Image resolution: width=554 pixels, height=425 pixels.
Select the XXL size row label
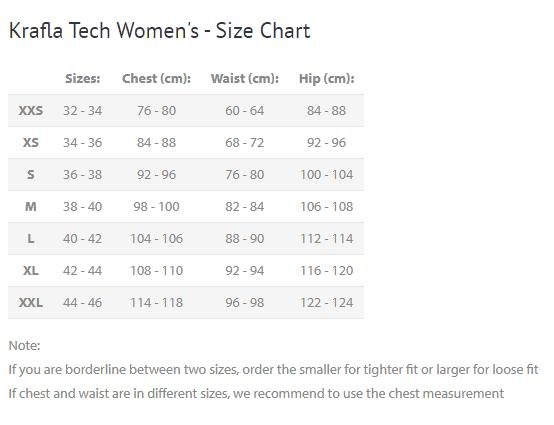click(31, 303)
